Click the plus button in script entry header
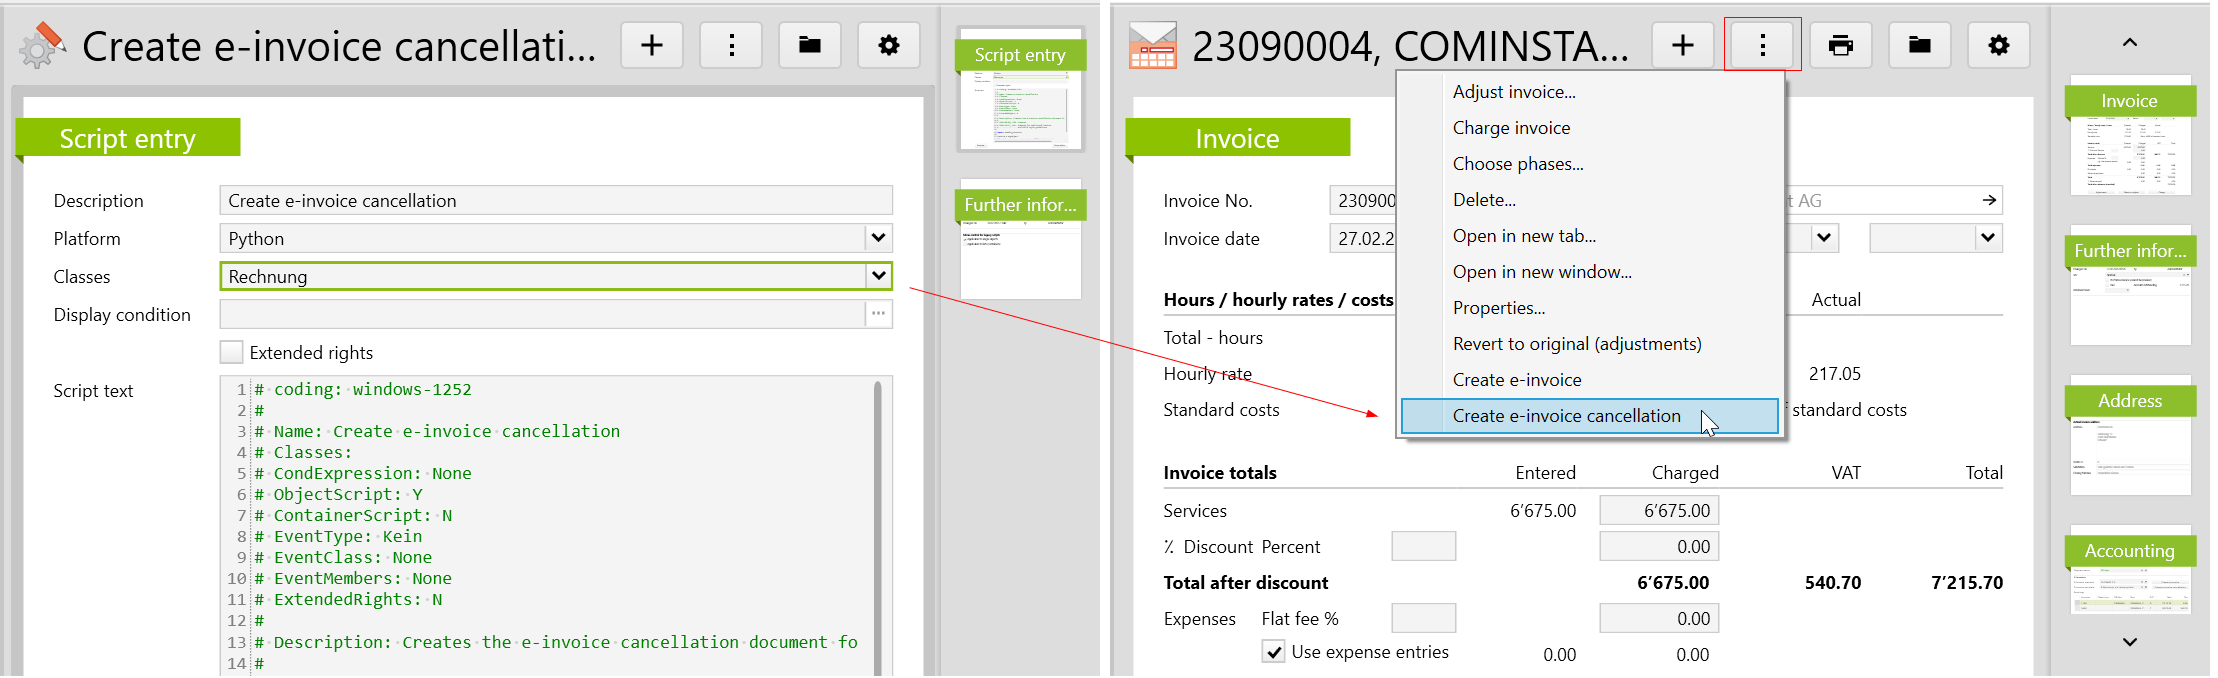The image size is (2218, 678). [x=652, y=46]
